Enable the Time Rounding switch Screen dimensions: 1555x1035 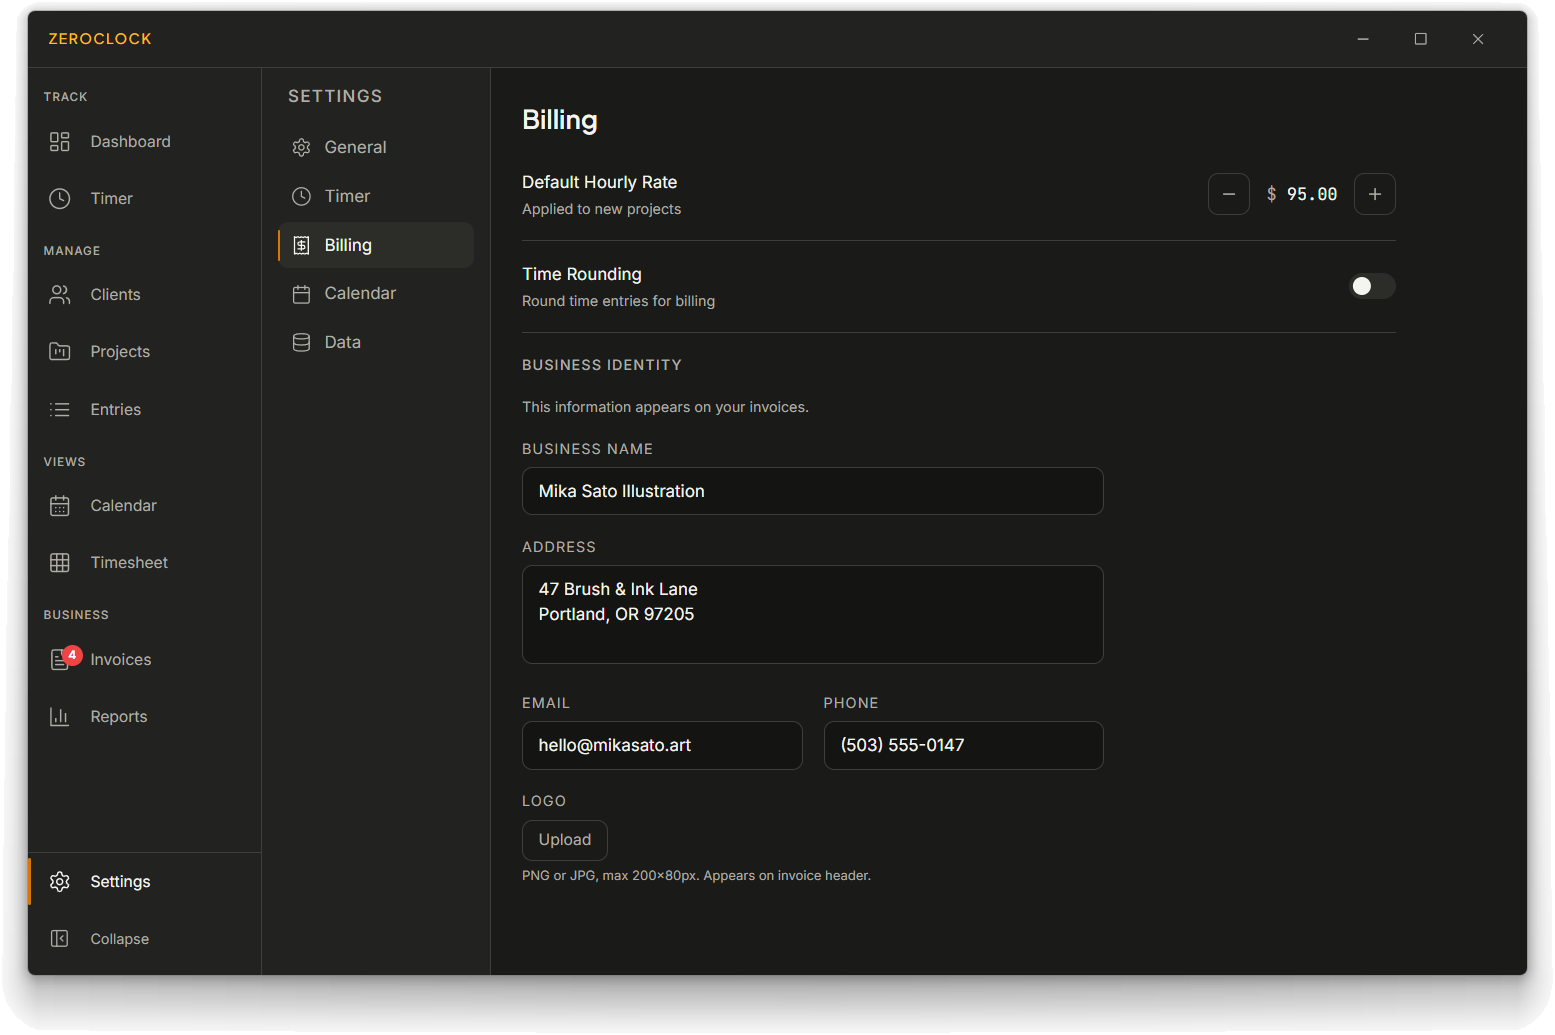tap(1372, 287)
